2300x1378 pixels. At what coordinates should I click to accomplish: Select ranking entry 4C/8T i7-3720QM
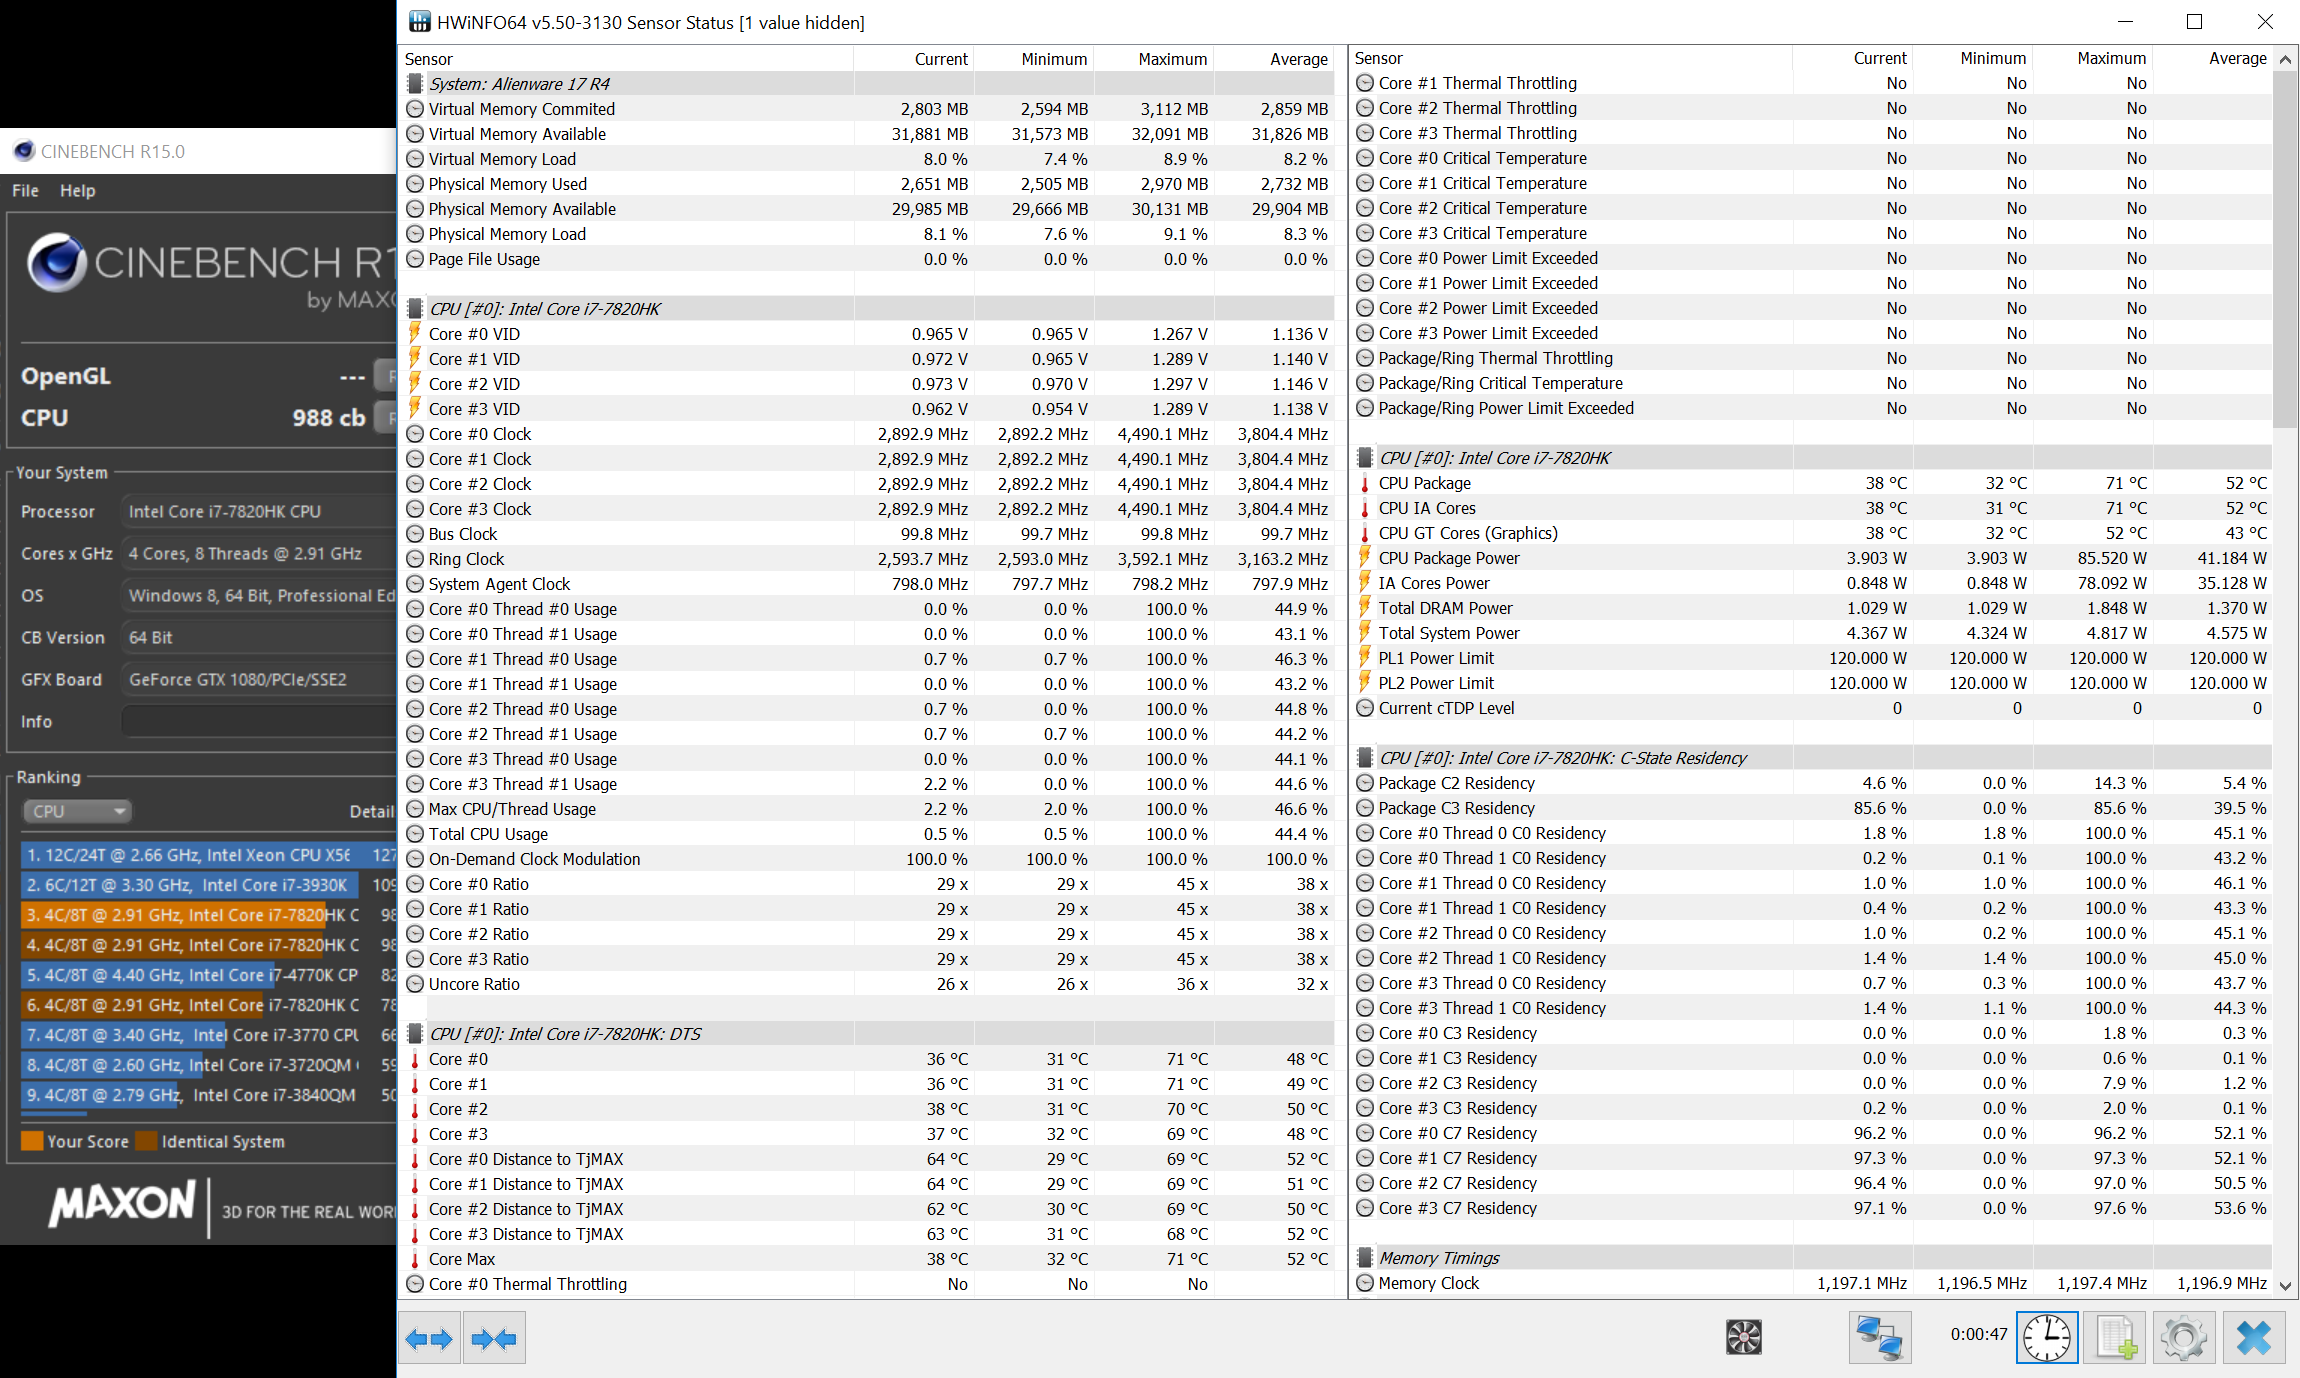click(208, 1065)
